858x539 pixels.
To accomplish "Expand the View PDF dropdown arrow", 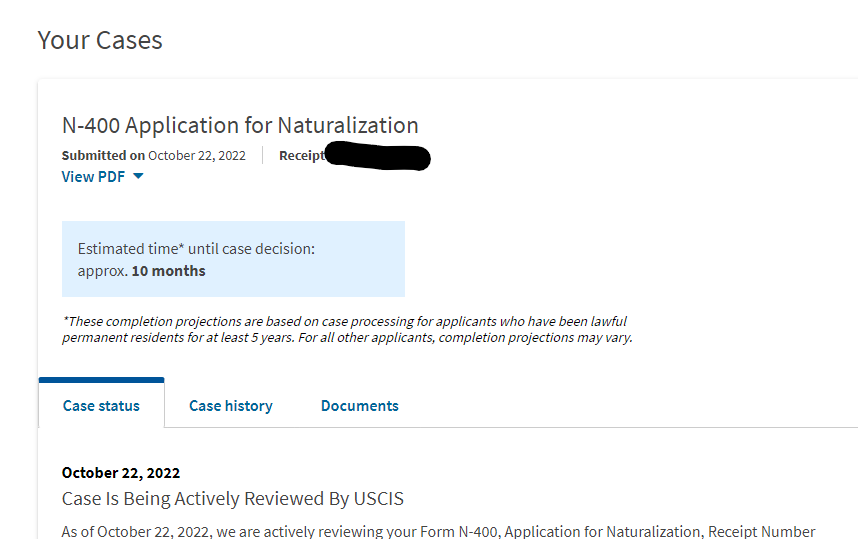I will click(138, 177).
